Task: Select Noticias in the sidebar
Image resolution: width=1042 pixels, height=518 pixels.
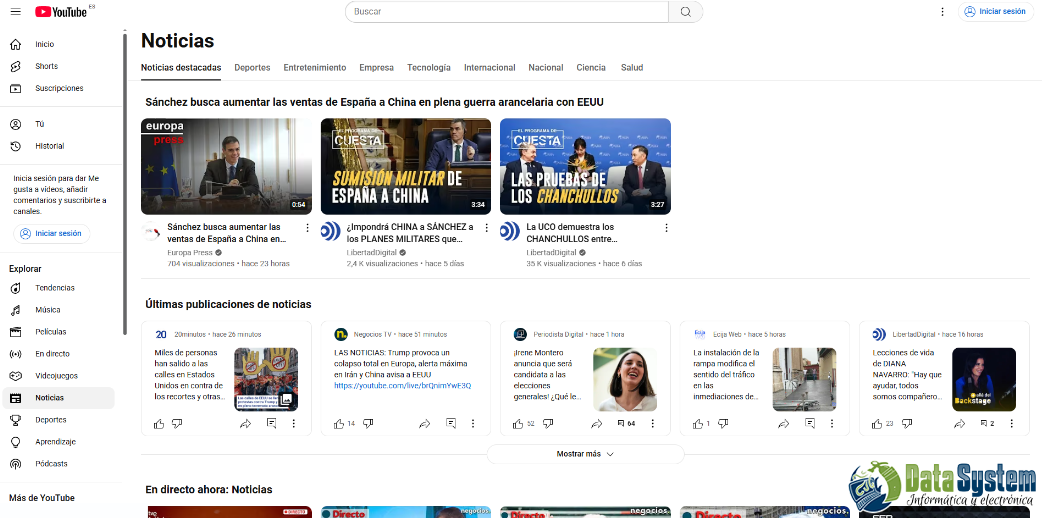Action: (57, 397)
